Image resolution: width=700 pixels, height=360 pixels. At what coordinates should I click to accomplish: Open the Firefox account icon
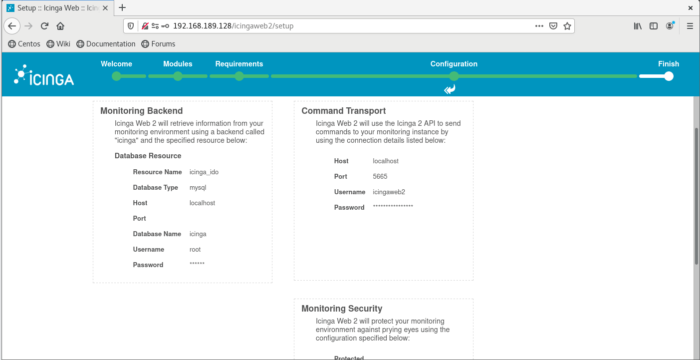point(670,26)
